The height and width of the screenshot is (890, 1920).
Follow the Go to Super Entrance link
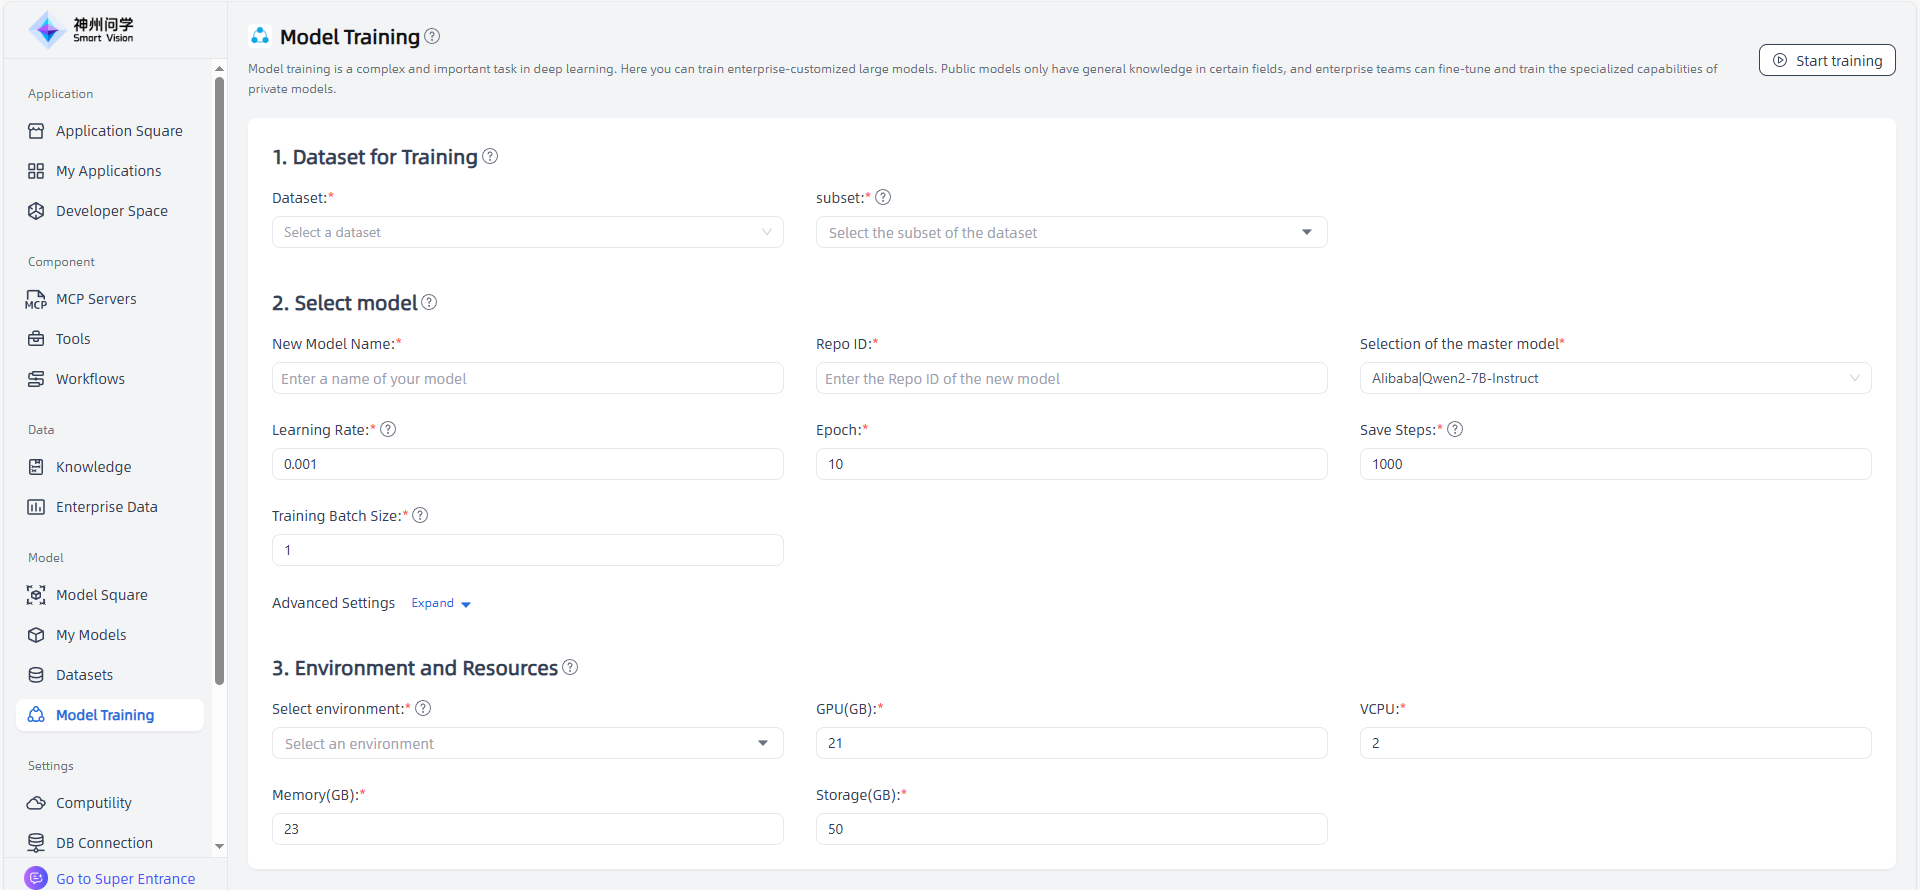[x=125, y=878]
